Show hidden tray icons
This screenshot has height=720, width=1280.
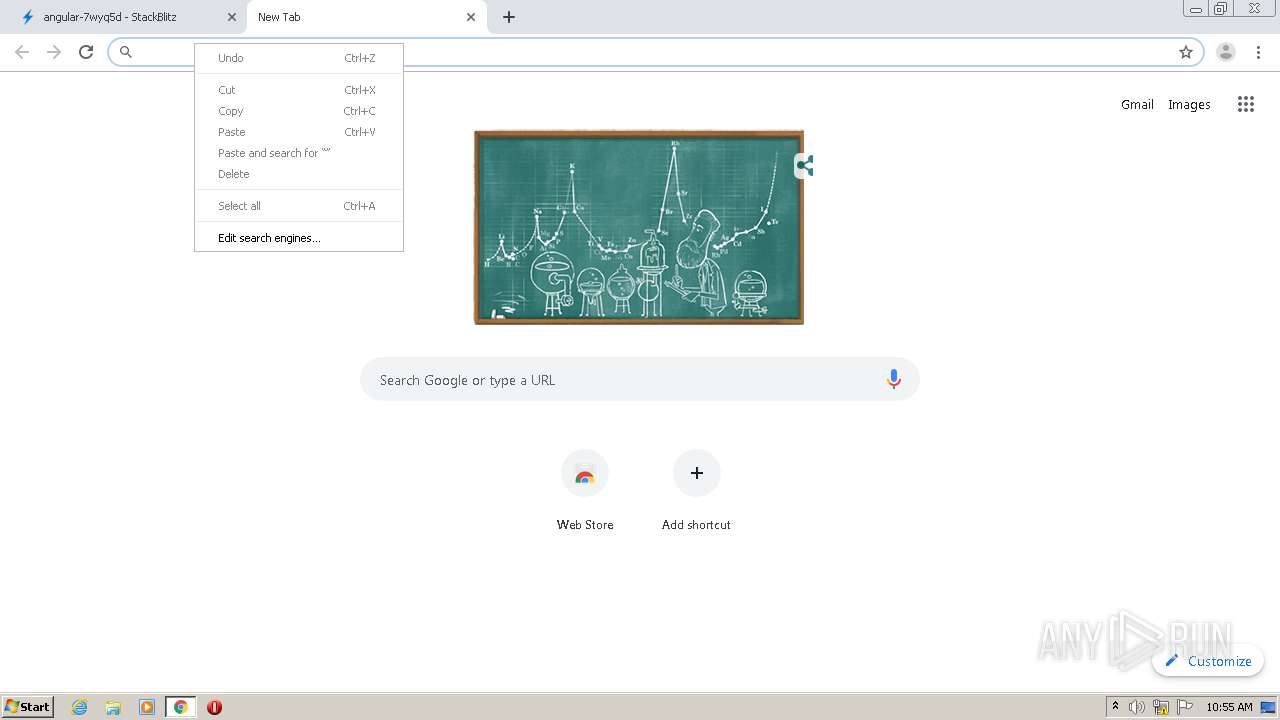click(1115, 707)
